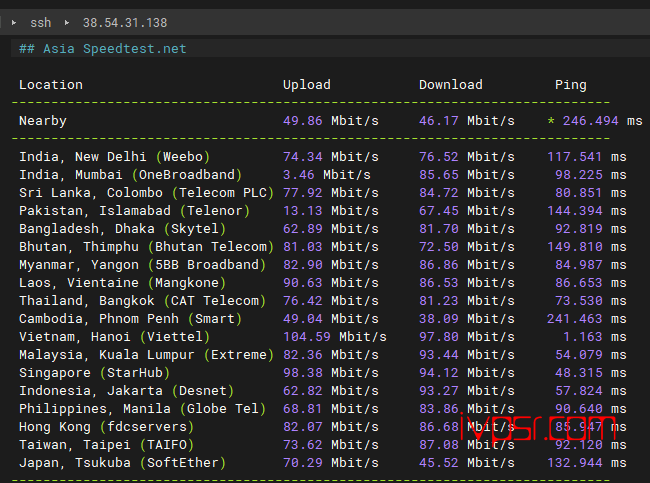Image resolution: width=650 pixels, height=483 pixels.
Task: Click Islamabad ping value 144.394
Action: coord(574,211)
